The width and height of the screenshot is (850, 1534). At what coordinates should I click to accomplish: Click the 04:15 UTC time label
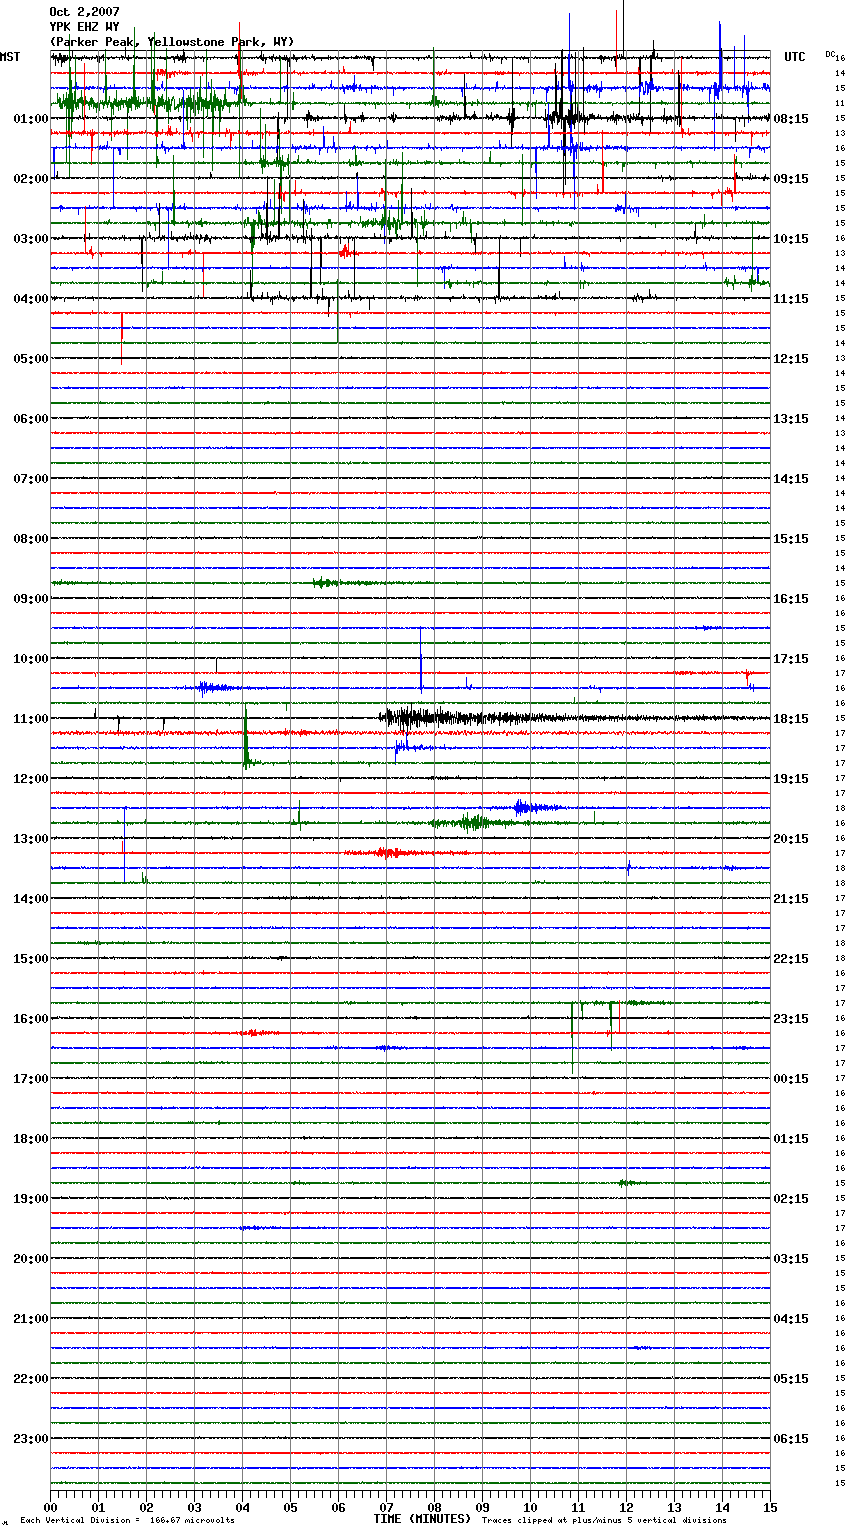pos(791,1319)
